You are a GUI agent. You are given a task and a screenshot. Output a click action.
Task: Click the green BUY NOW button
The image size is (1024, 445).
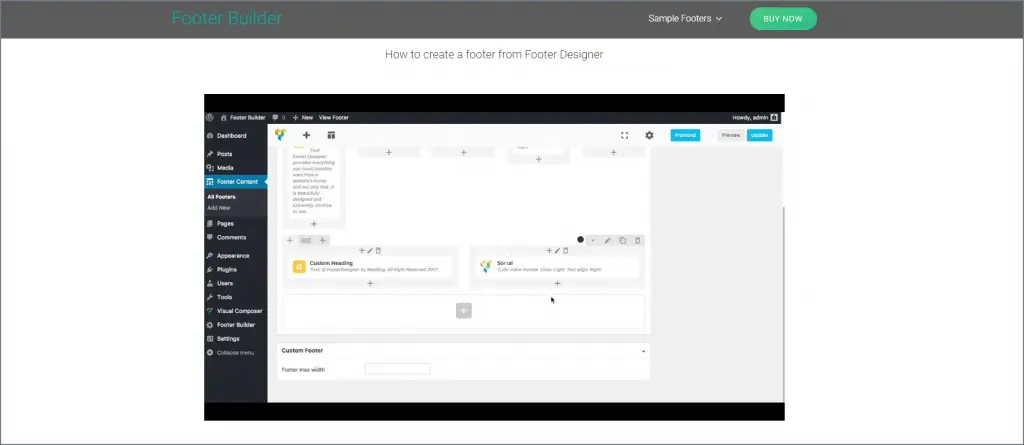pos(783,19)
